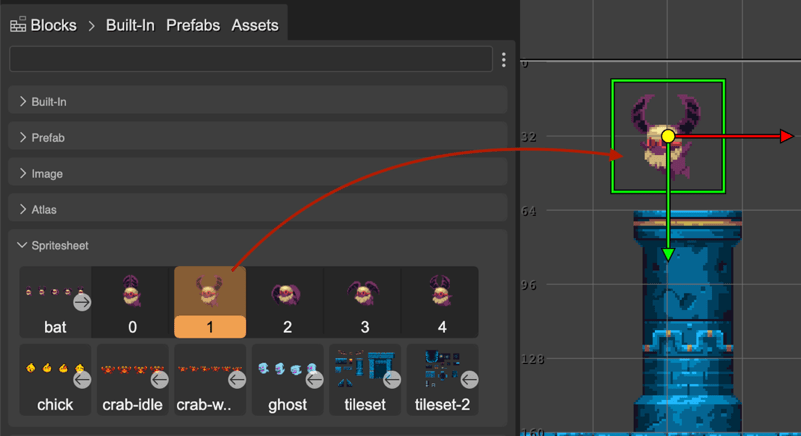Select the crab-idle spritesheet
Viewport: 801px width, 436px height.
(x=132, y=380)
